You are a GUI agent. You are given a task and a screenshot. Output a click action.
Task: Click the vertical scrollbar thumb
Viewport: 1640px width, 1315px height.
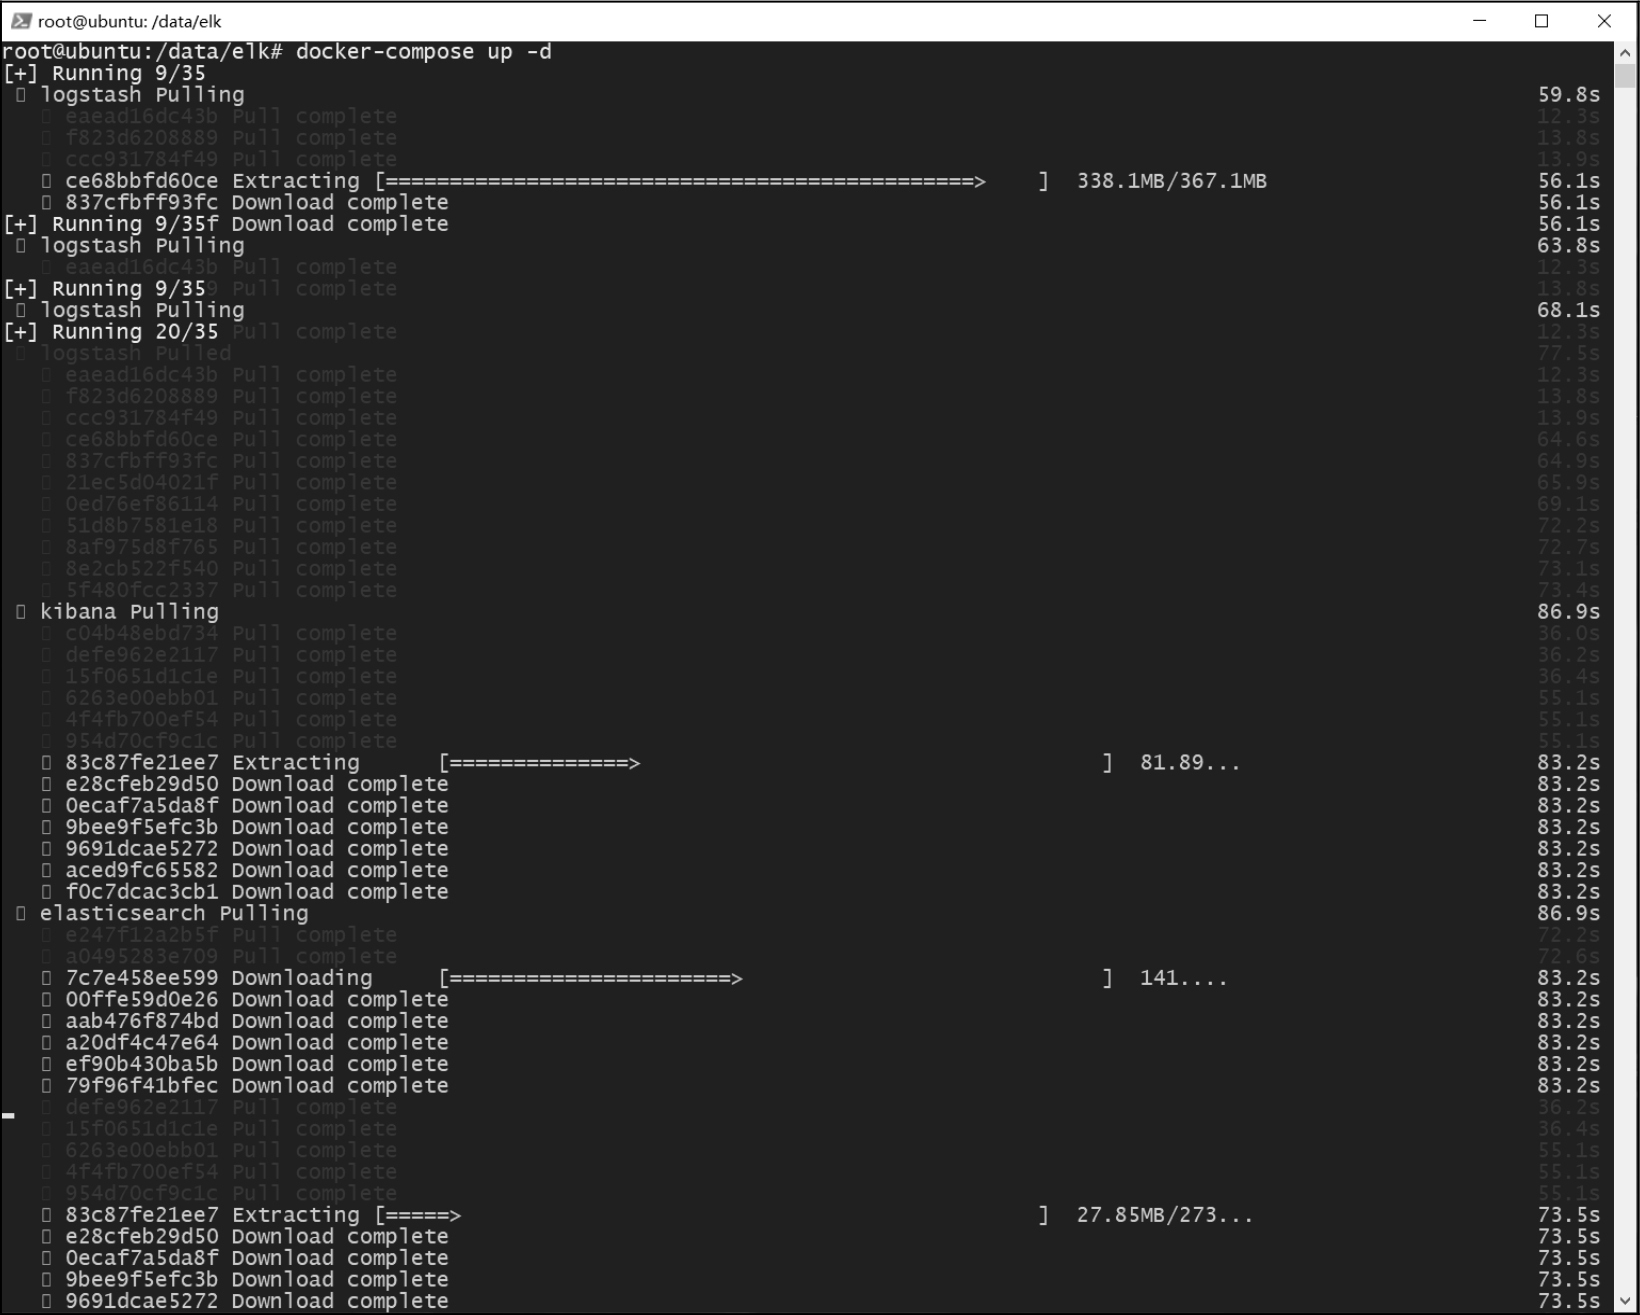pos(1625,76)
